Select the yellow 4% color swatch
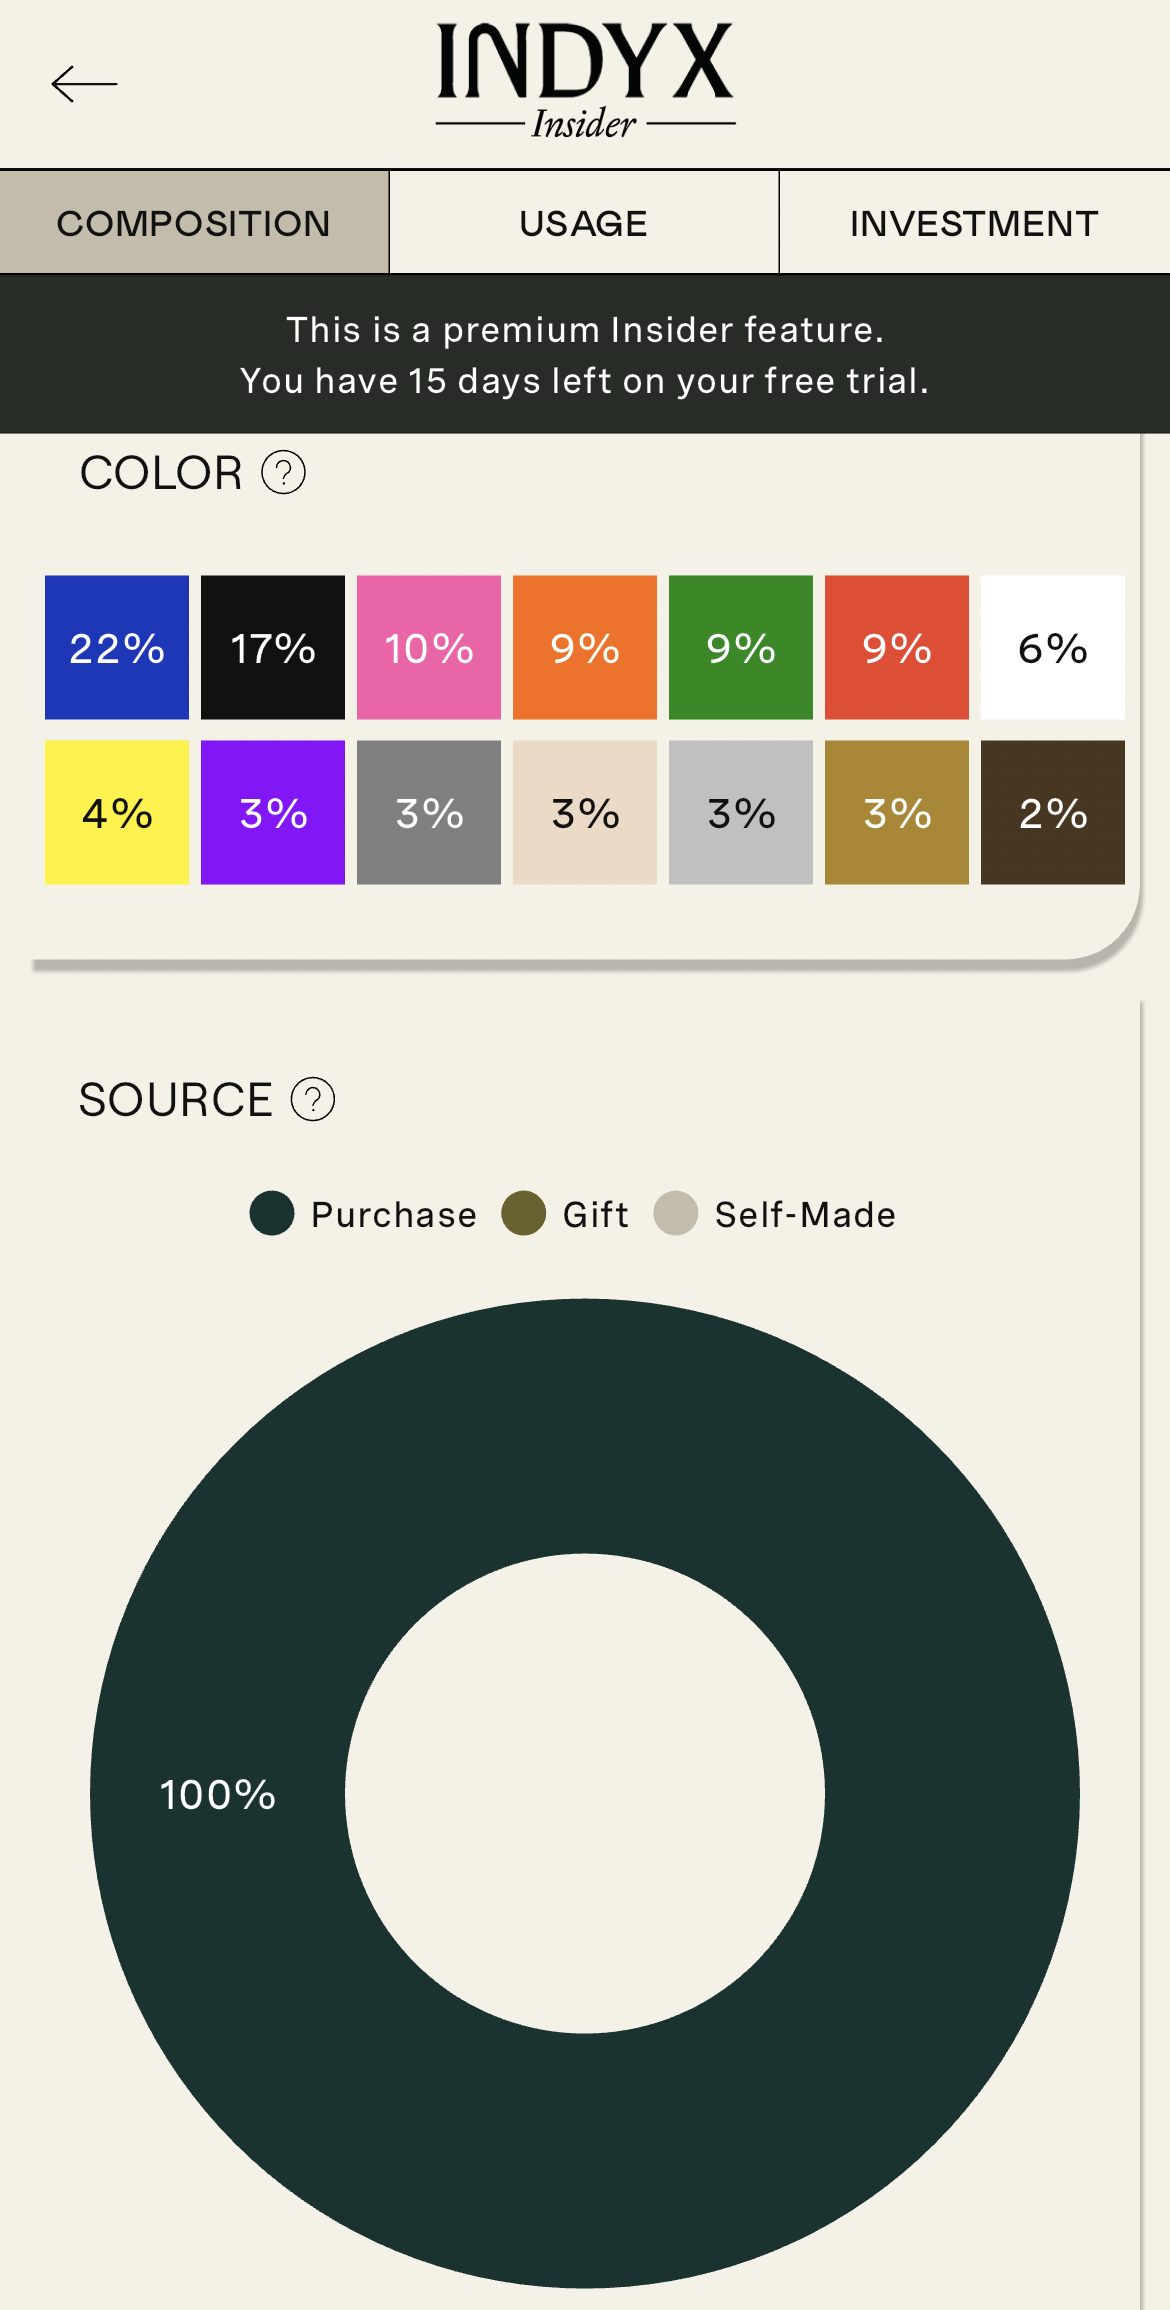 [117, 812]
